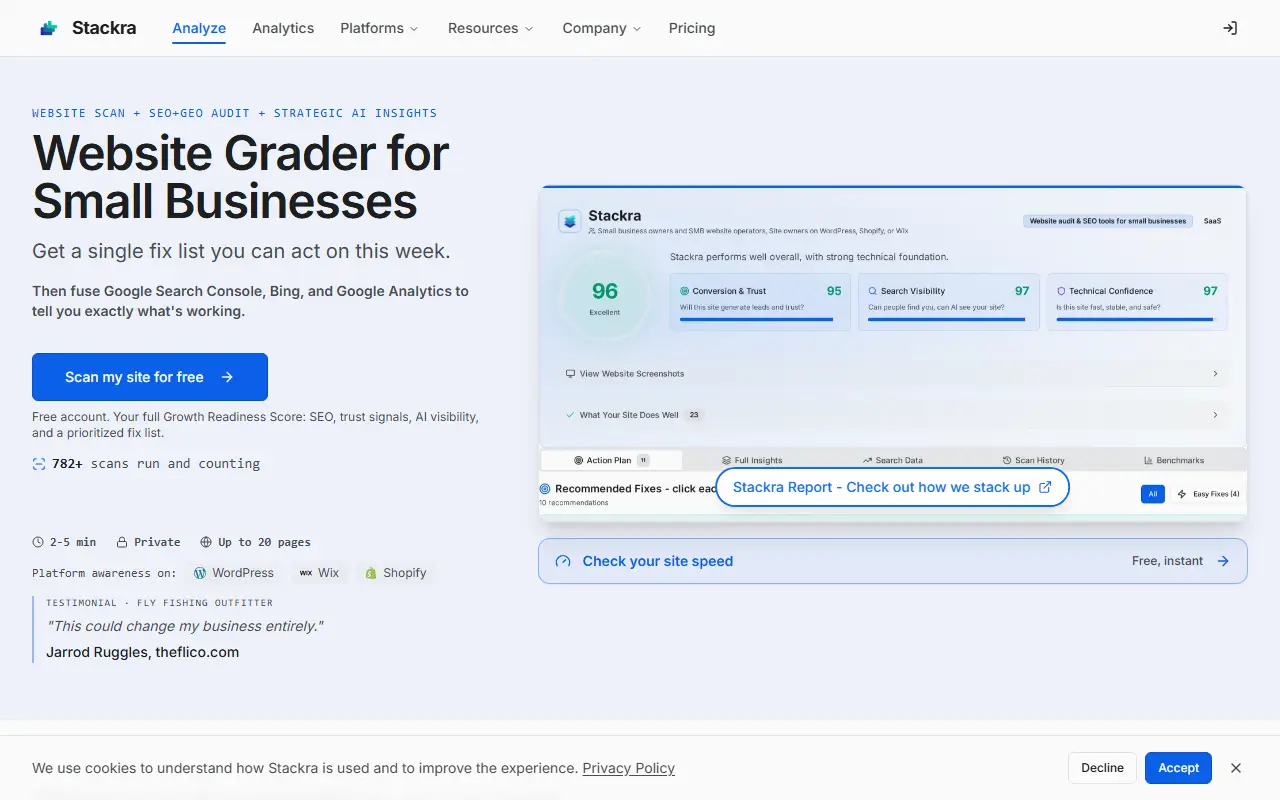Image resolution: width=1280 pixels, height=800 pixels.
Task: Click the Stackra logo icon in header
Action: [x=48, y=28]
